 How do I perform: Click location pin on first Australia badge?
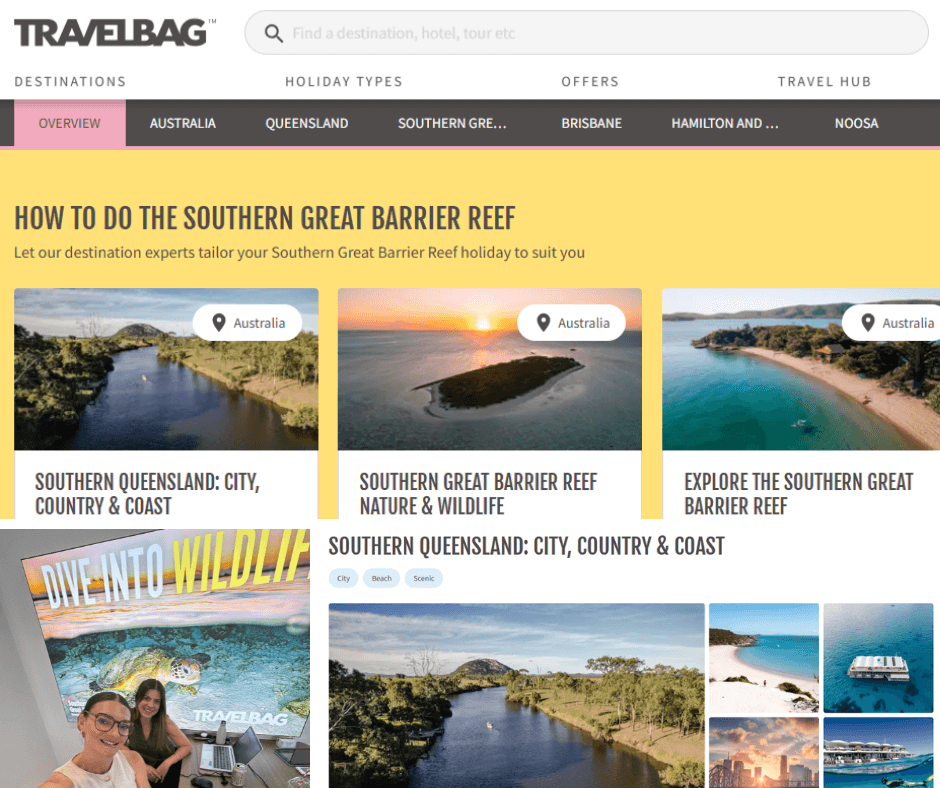[x=219, y=323]
